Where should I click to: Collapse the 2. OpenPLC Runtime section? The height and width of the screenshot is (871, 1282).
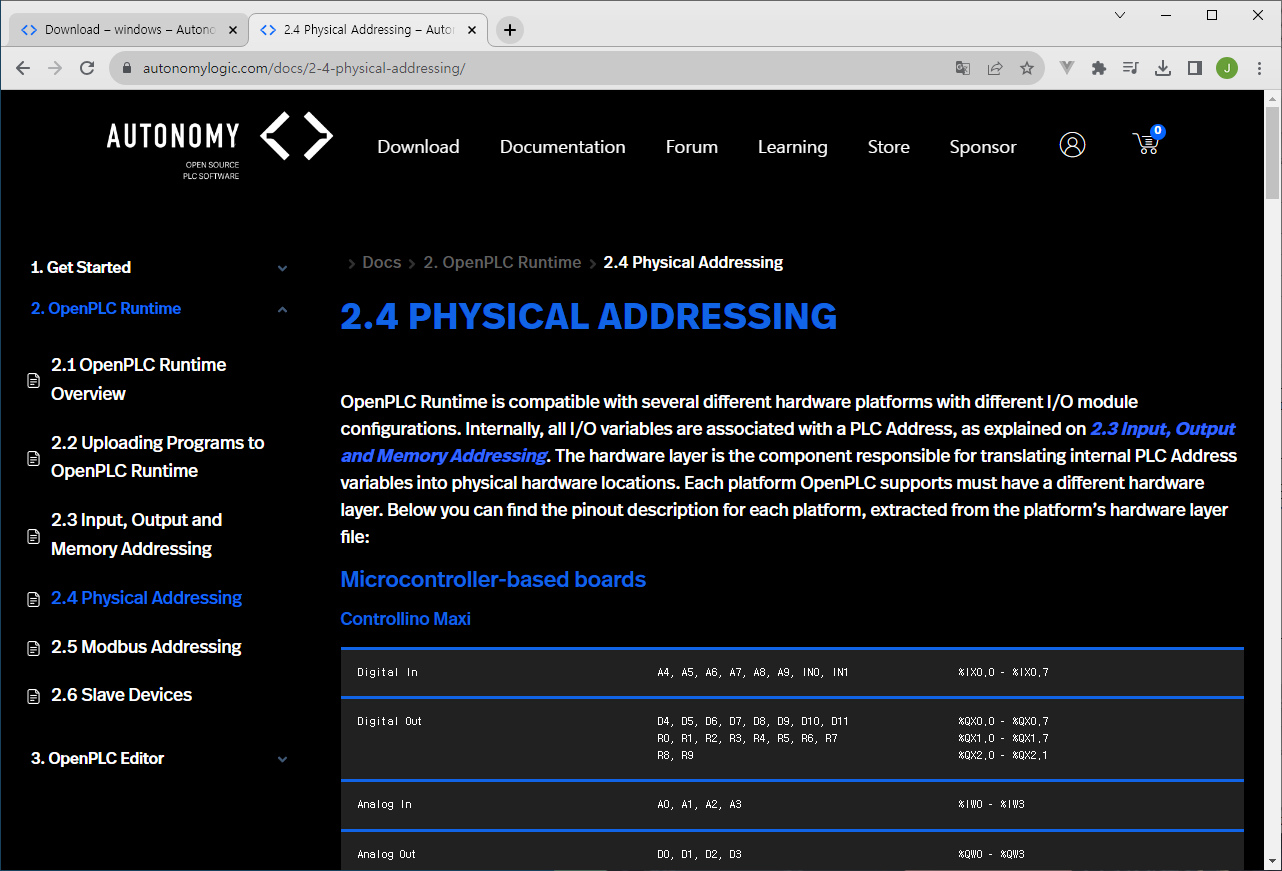click(282, 309)
